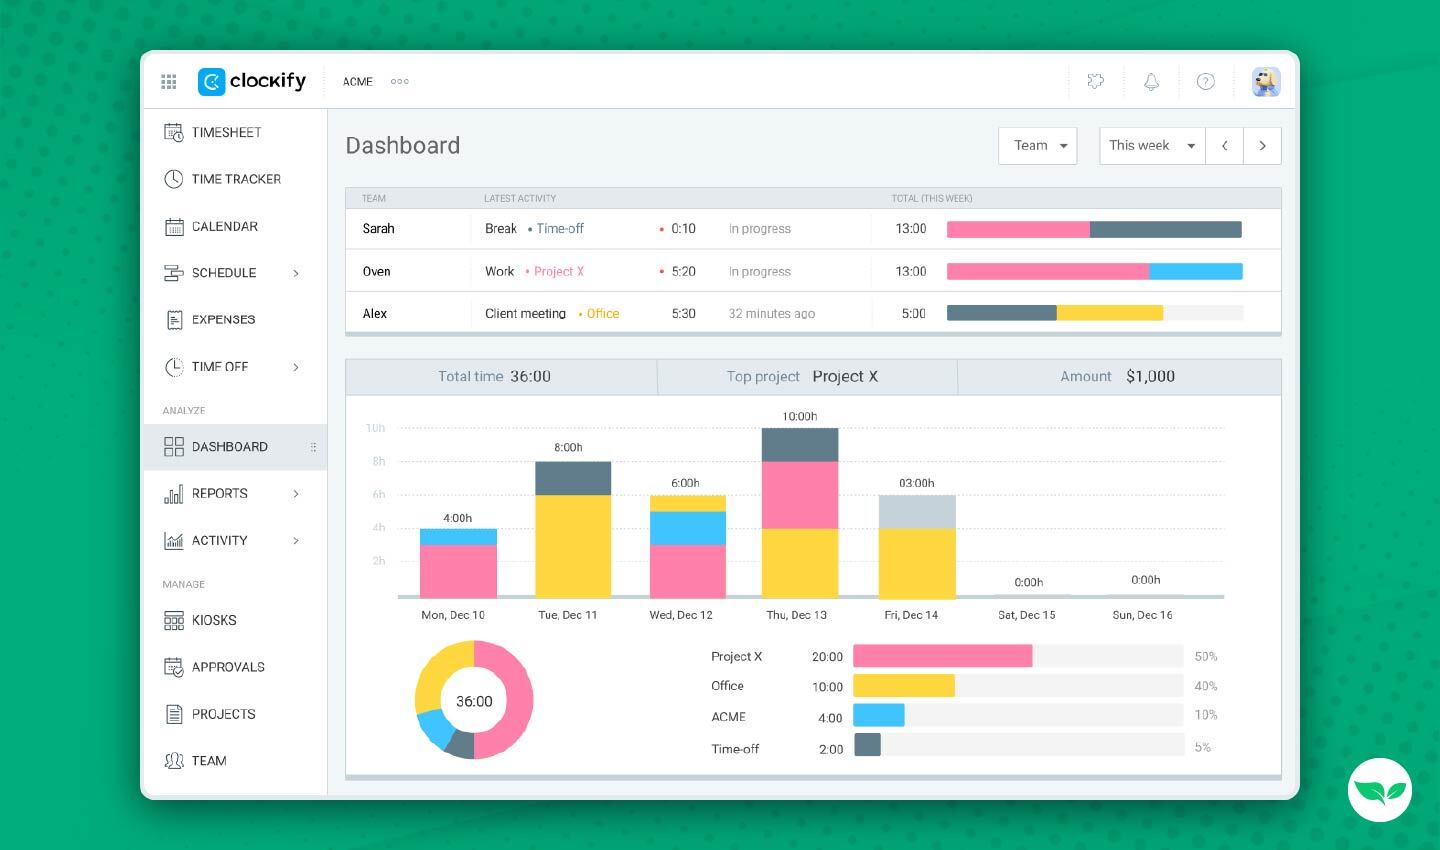This screenshot has height=850, width=1440.
Task: Click Sarah's pink progress bar segment
Action: pos(1018,229)
